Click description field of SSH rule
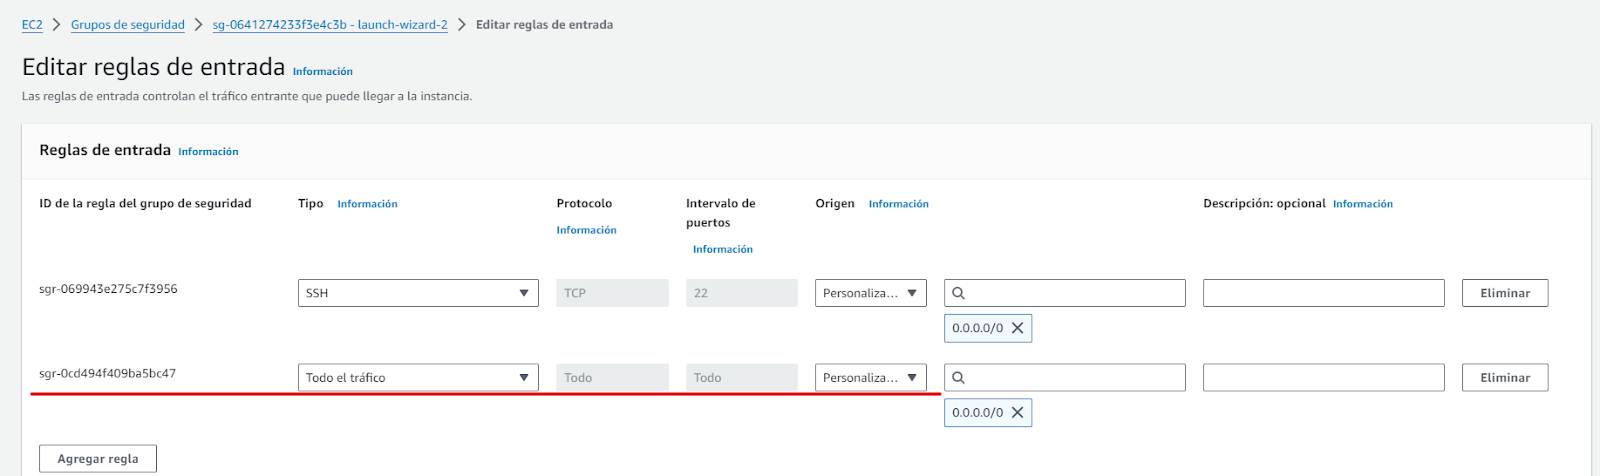Viewport: 1600px width, 476px height. [x=1324, y=293]
